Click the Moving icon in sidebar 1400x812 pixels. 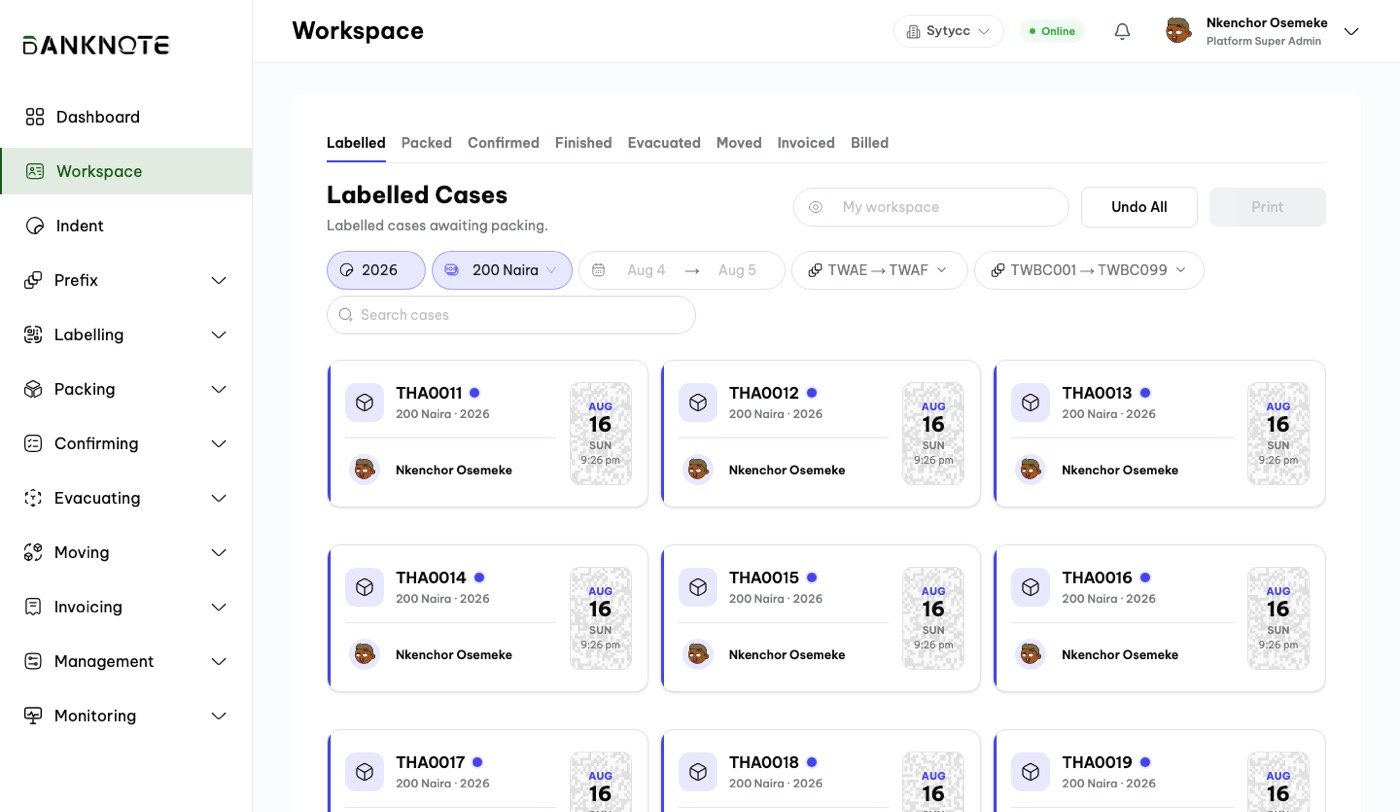33,552
